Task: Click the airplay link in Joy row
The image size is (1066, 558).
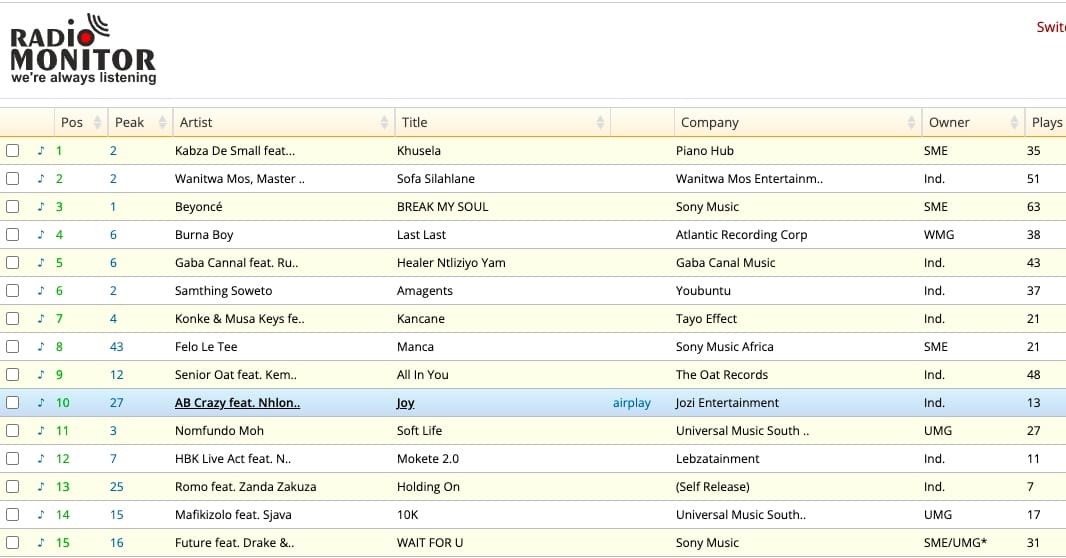Action: (x=632, y=403)
